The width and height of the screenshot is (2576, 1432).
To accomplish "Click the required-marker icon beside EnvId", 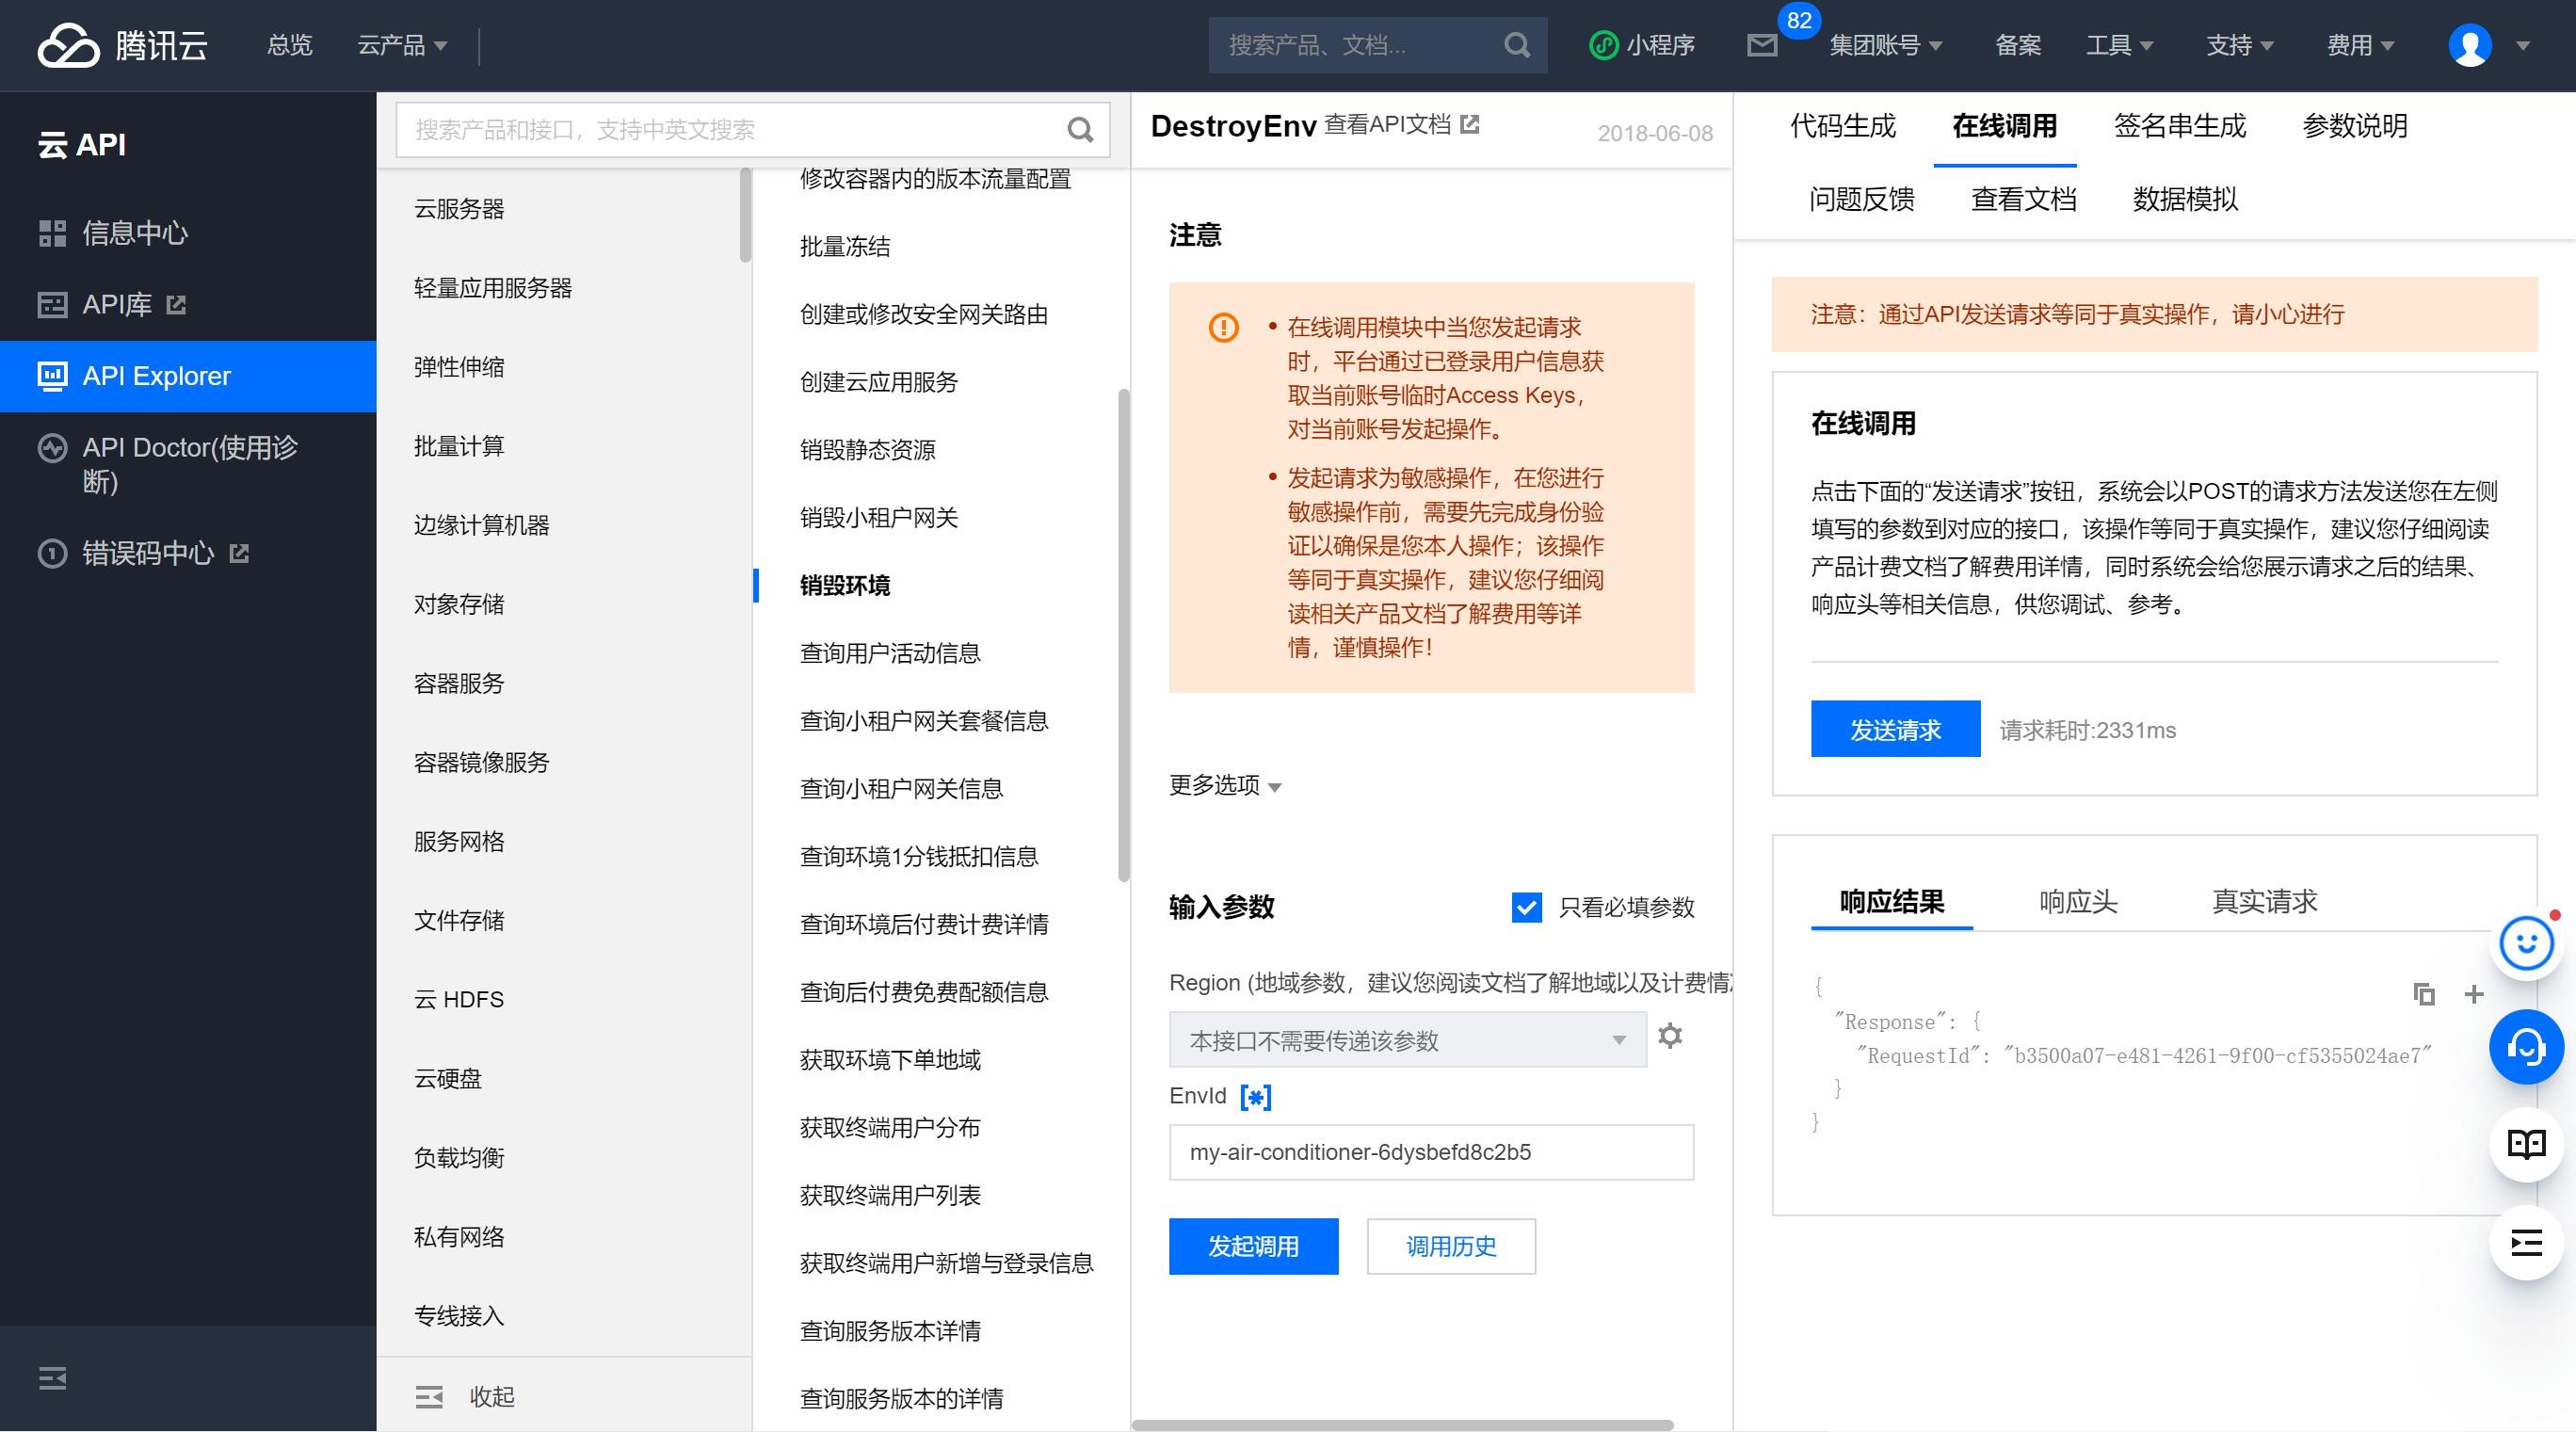I will pyautogui.click(x=1255, y=1097).
